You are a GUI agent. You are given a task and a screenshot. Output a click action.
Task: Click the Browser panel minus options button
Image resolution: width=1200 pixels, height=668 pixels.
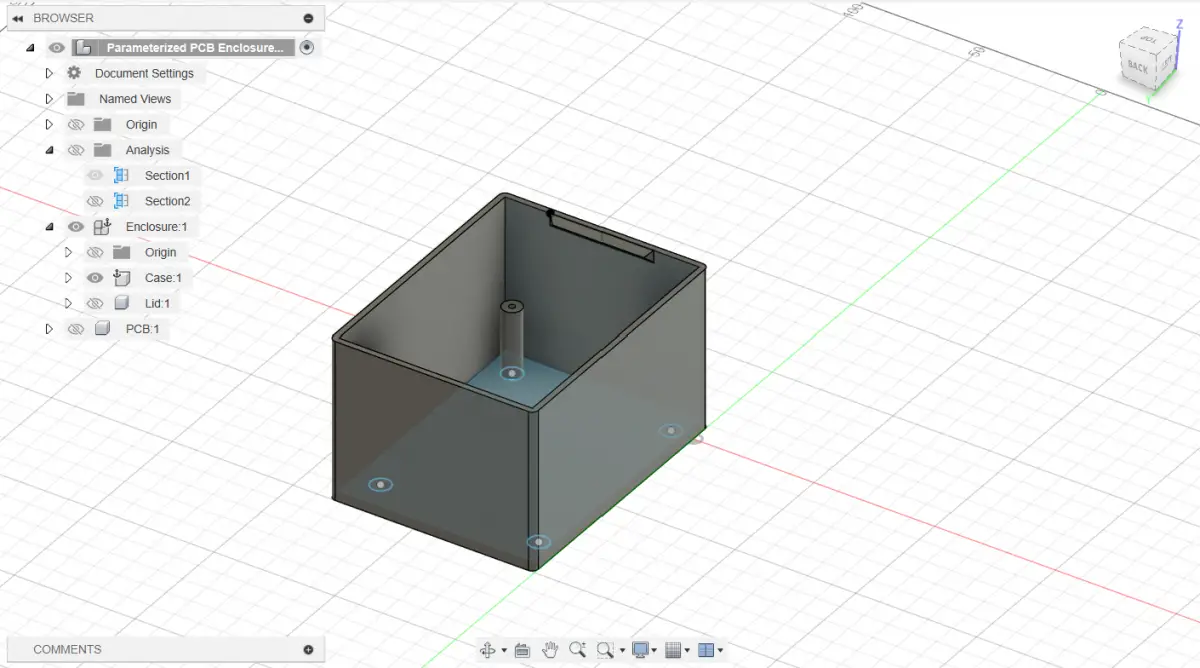pos(308,18)
